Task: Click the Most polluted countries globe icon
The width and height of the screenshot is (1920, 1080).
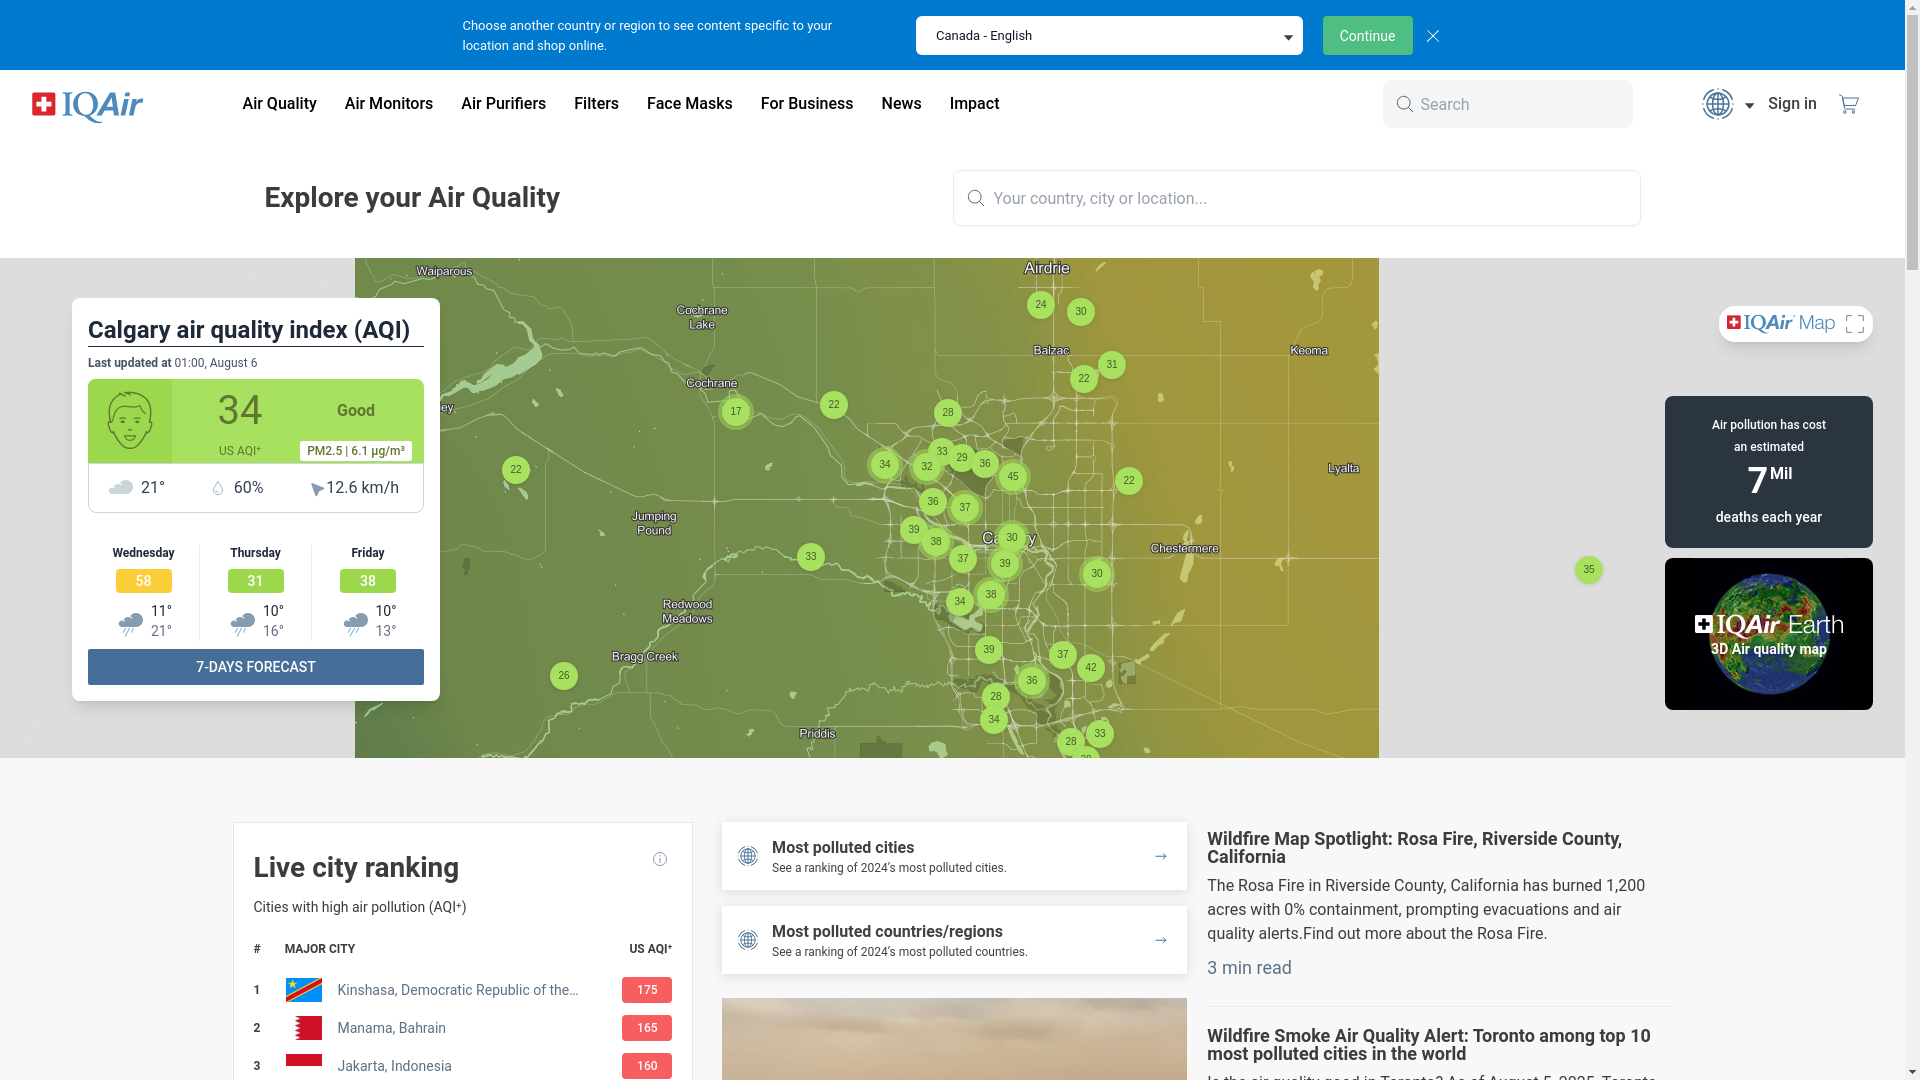Action: click(x=748, y=940)
